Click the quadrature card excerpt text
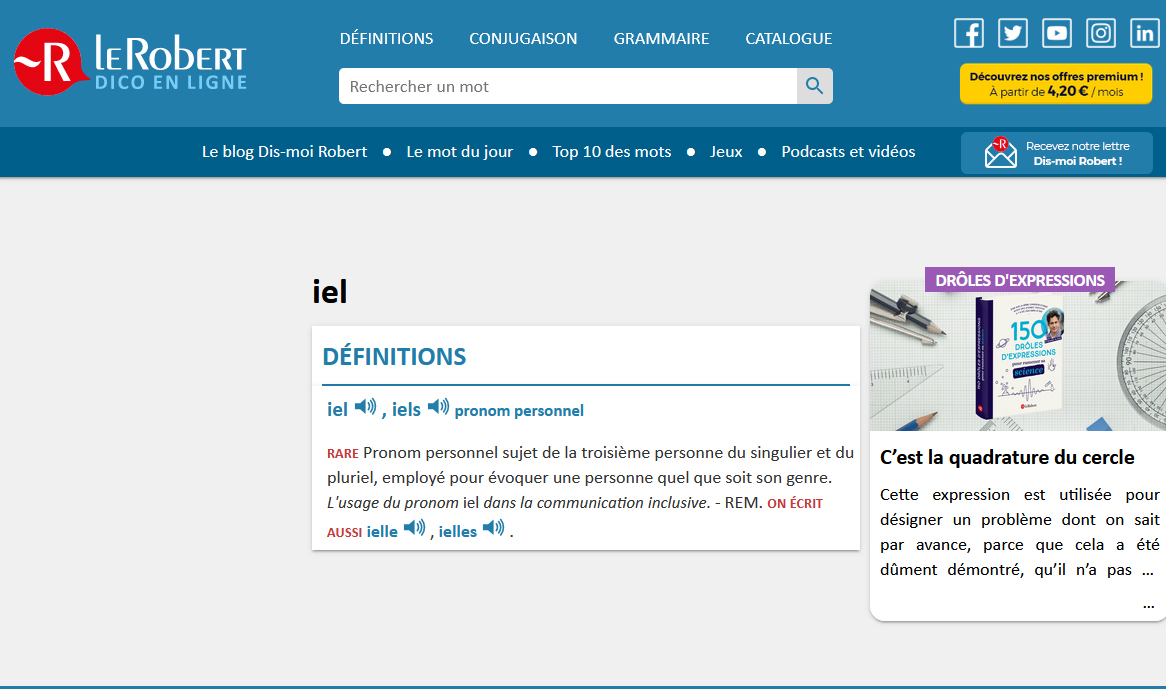Viewport: 1166px width, 689px height. coord(1020,532)
